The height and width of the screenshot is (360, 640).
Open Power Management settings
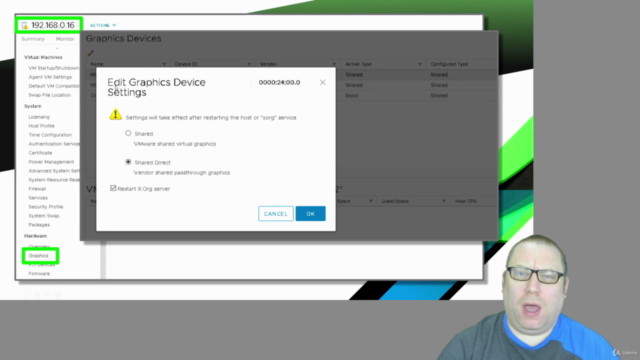pyautogui.click(x=51, y=162)
